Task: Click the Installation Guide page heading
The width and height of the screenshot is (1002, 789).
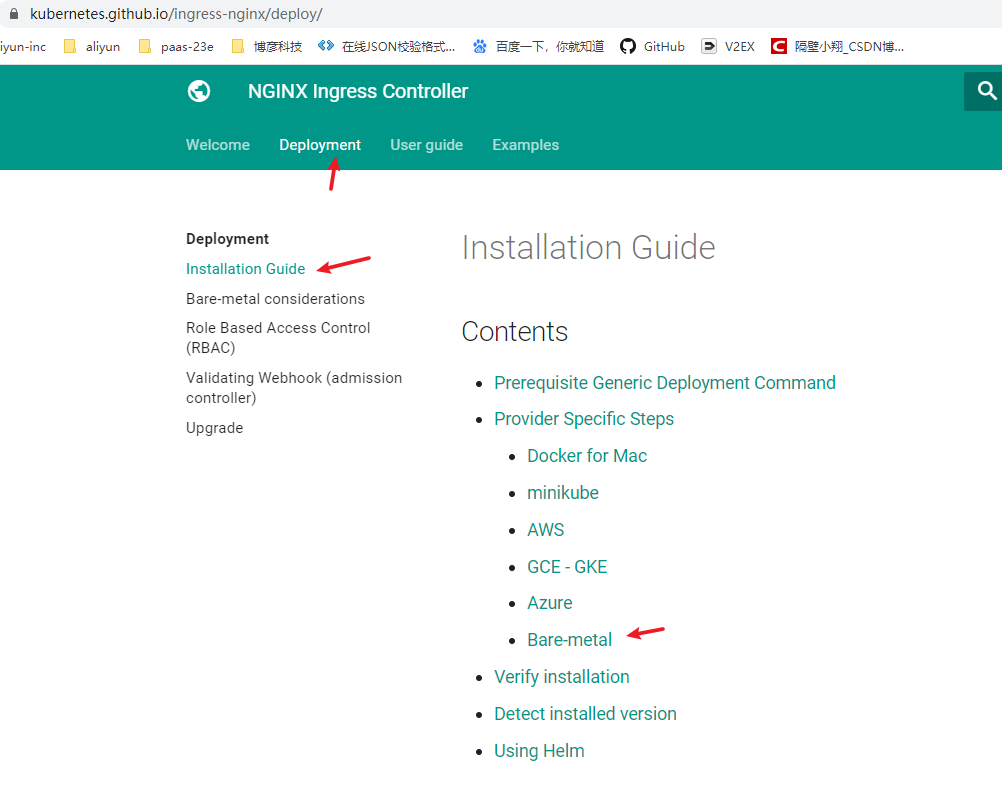Action: tap(588, 247)
